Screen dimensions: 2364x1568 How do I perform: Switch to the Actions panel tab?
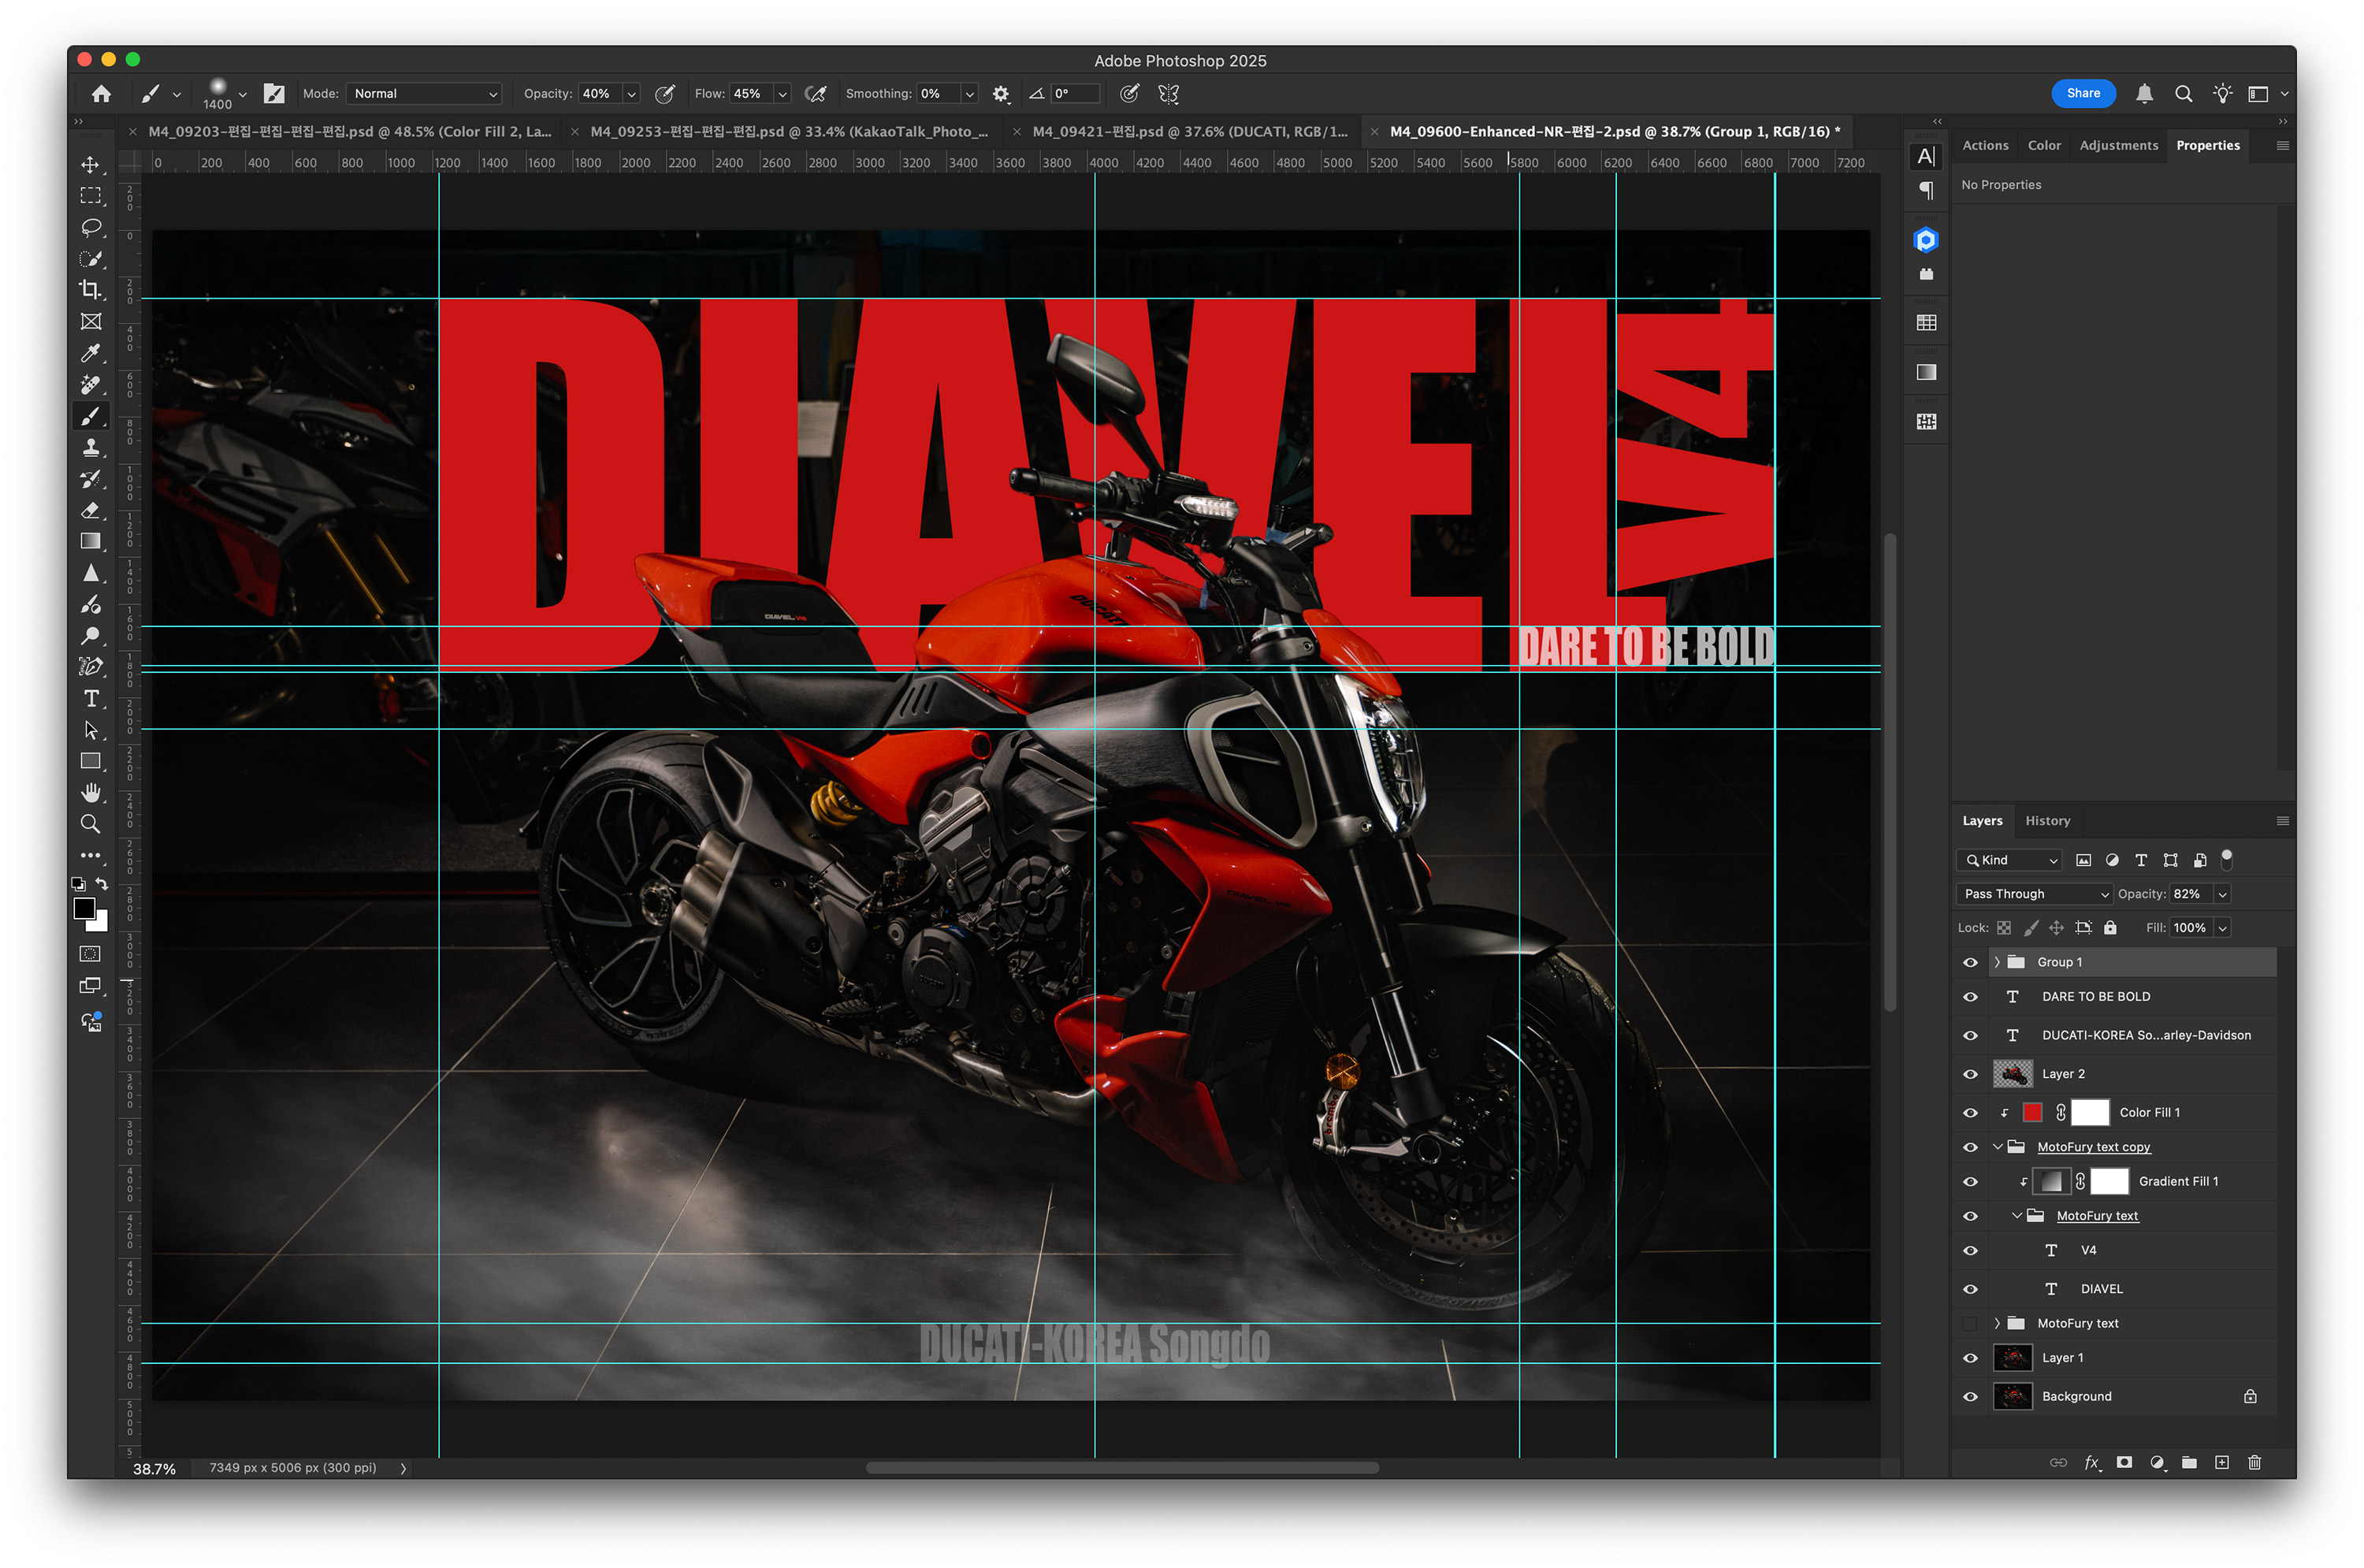click(x=1985, y=145)
